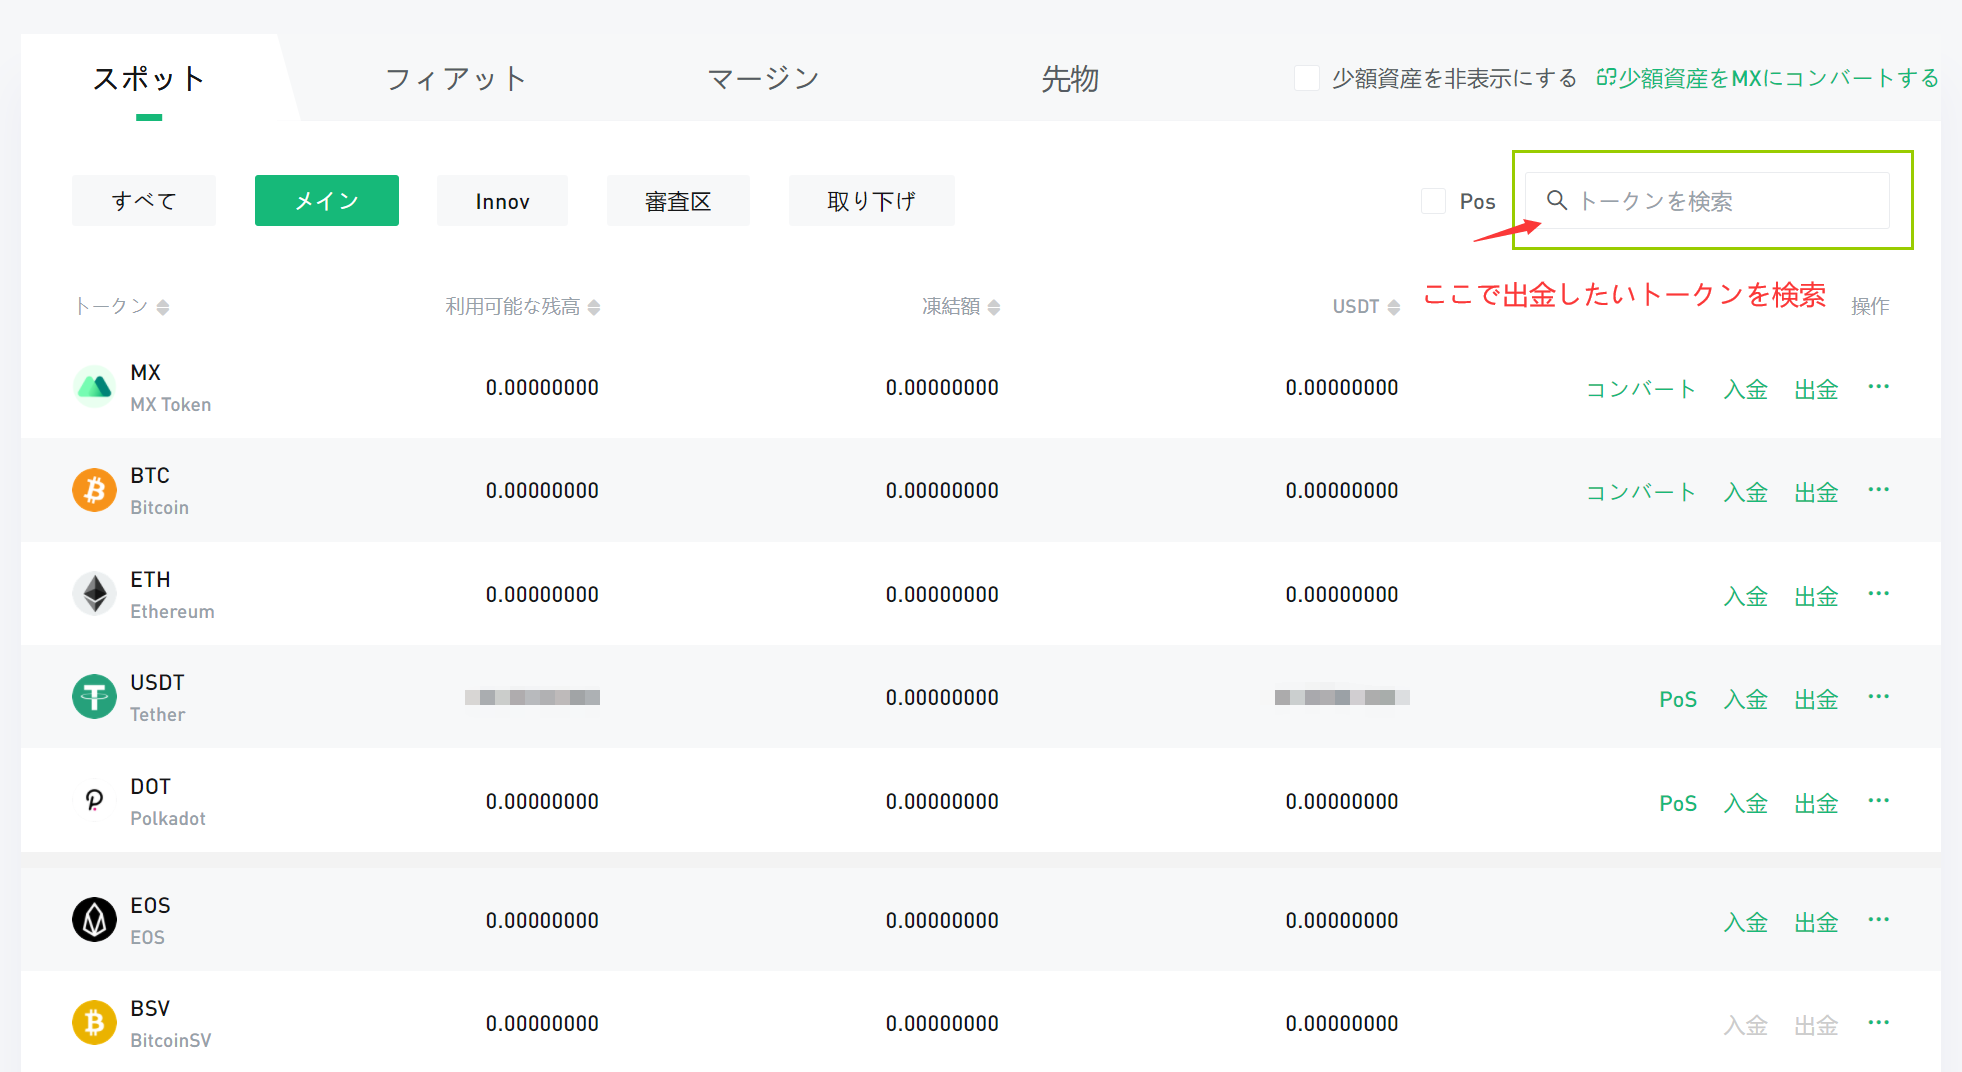Deposit MX via 入金 link

[1746, 389]
